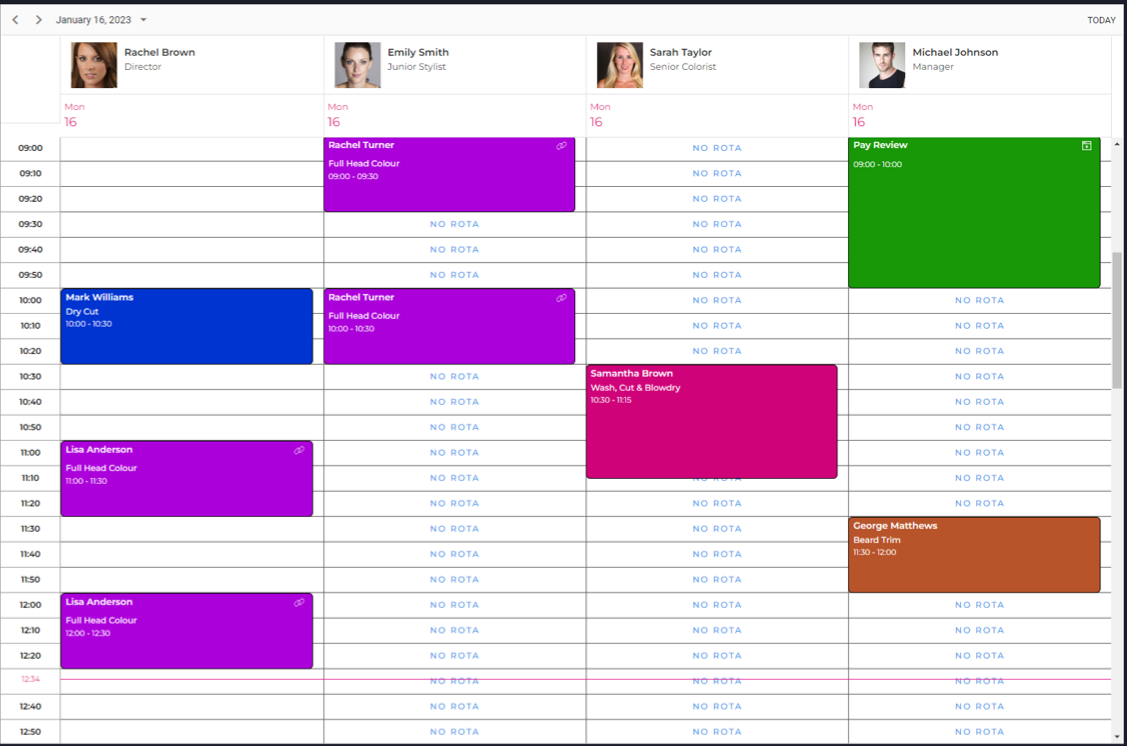1127x747 pixels.
Task: Open Samantha Brown's Wash, Cut & Blowdry appointment
Action: (711, 420)
